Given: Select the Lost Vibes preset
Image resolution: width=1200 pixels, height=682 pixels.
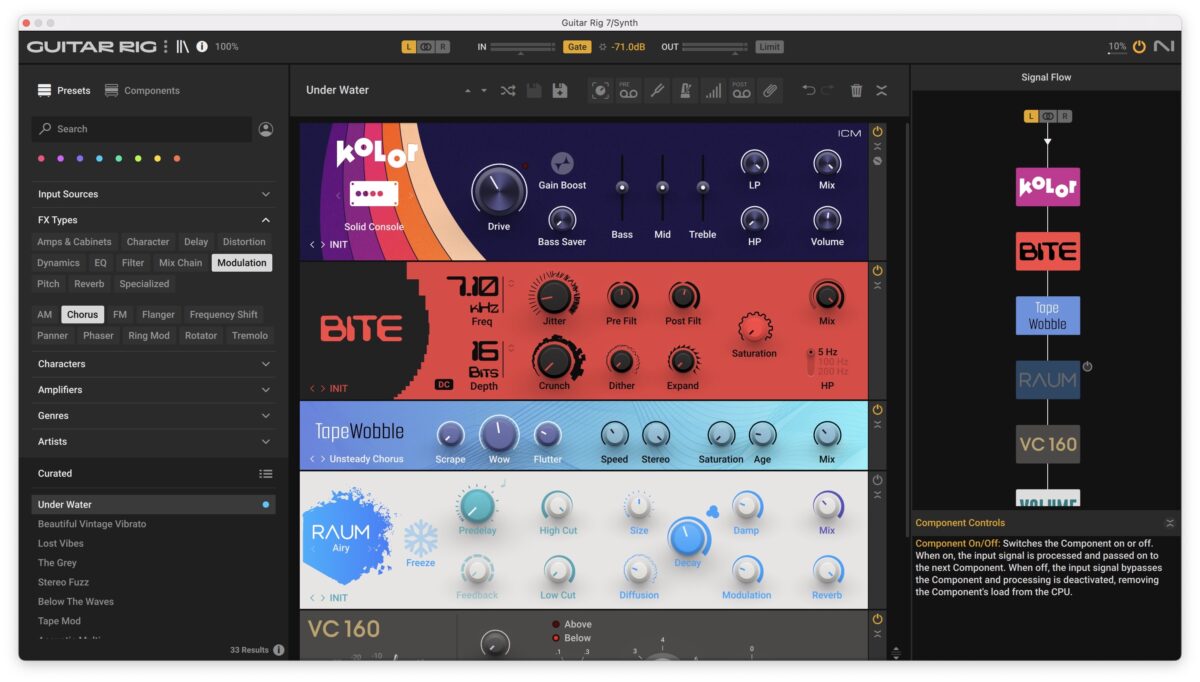Looking at the screenshot, I should [x=154, y=543].
